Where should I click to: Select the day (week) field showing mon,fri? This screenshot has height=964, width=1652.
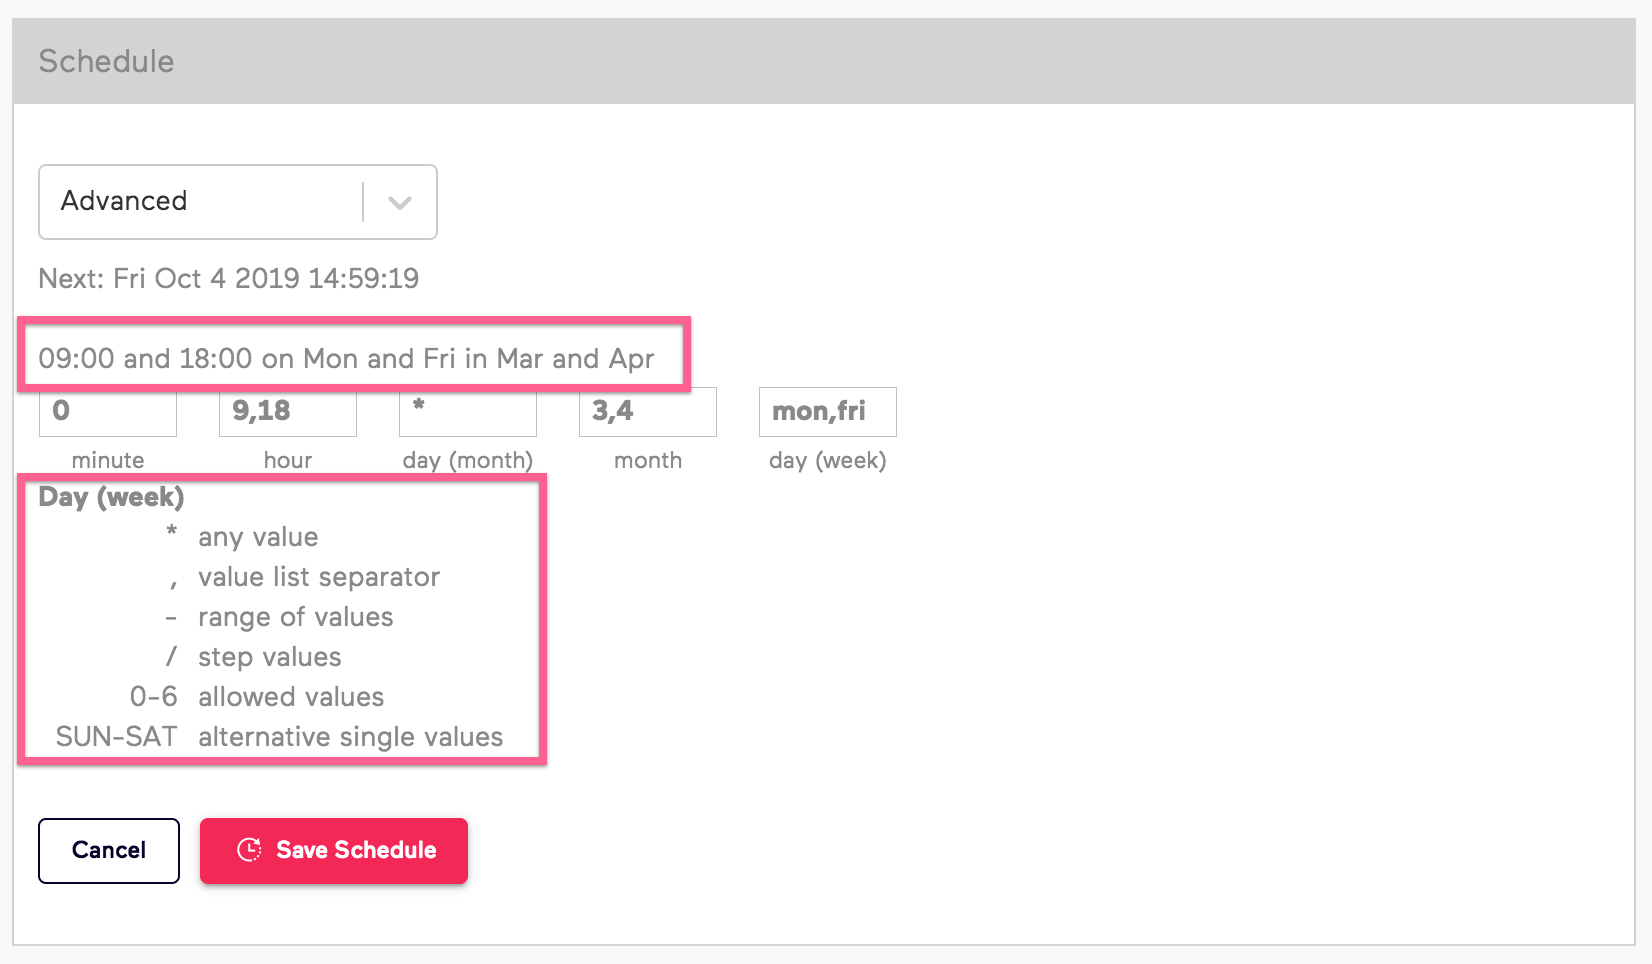coord(827,411)
